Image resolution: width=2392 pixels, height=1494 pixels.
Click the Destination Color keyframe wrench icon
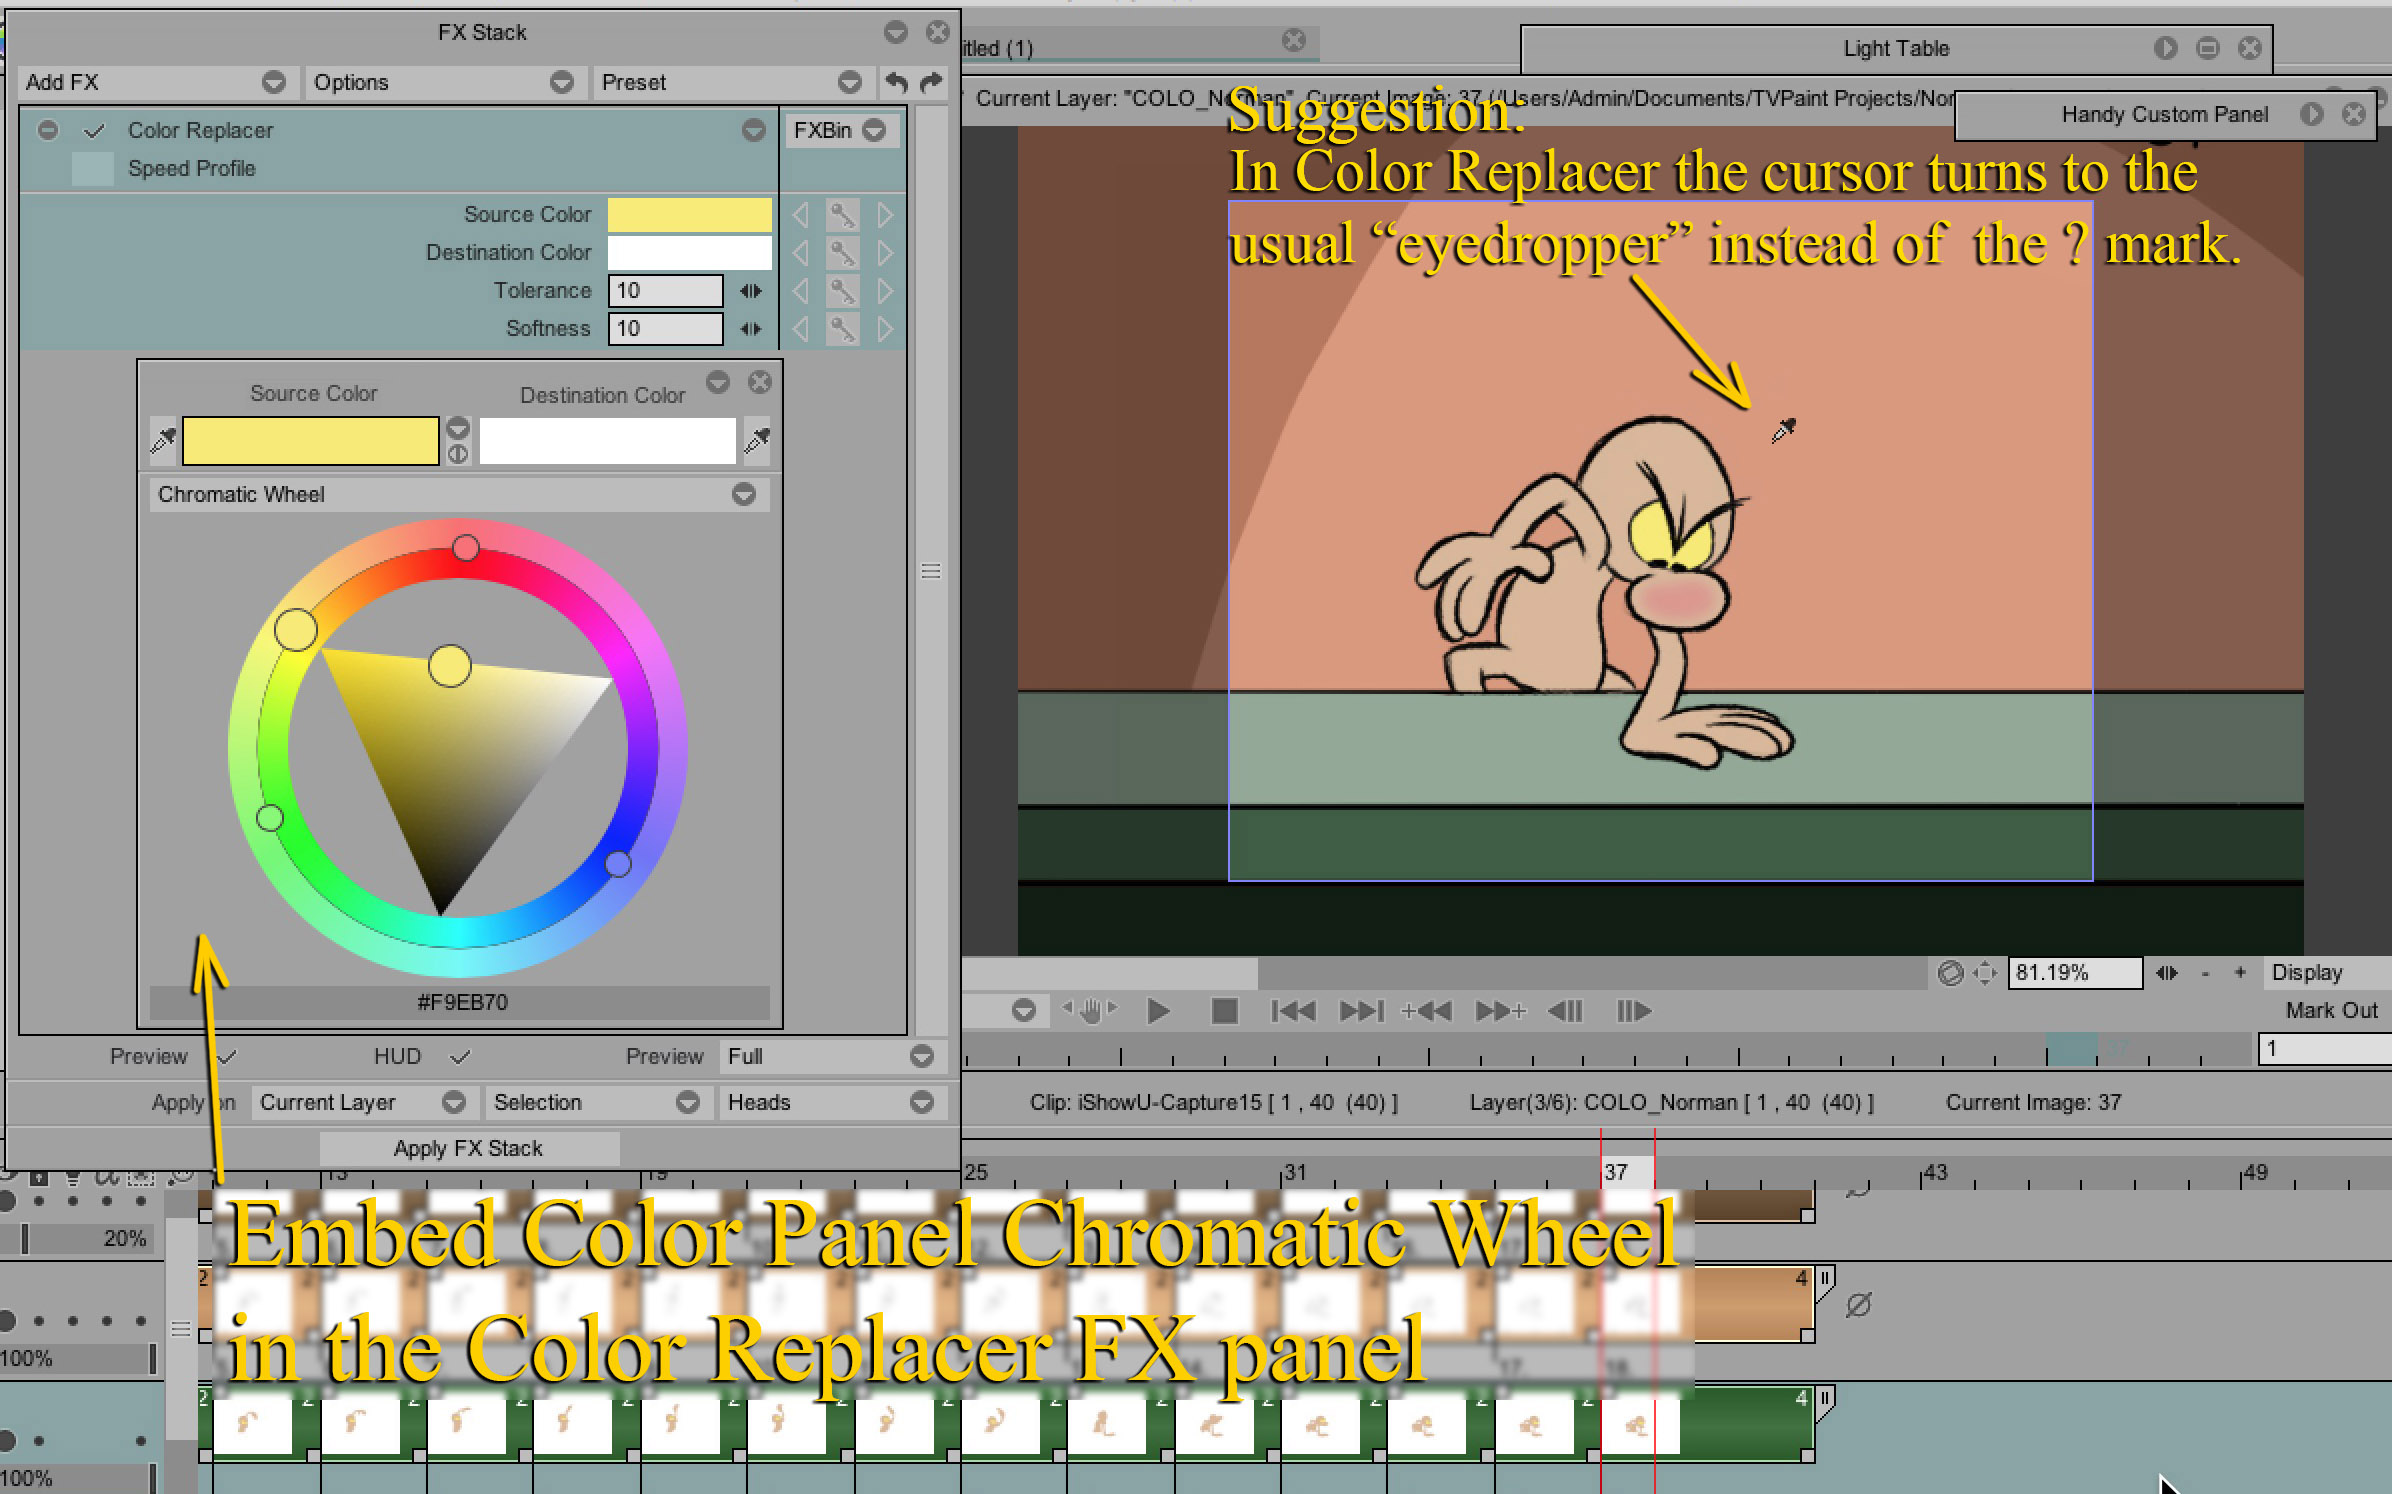tap(842, 253)
